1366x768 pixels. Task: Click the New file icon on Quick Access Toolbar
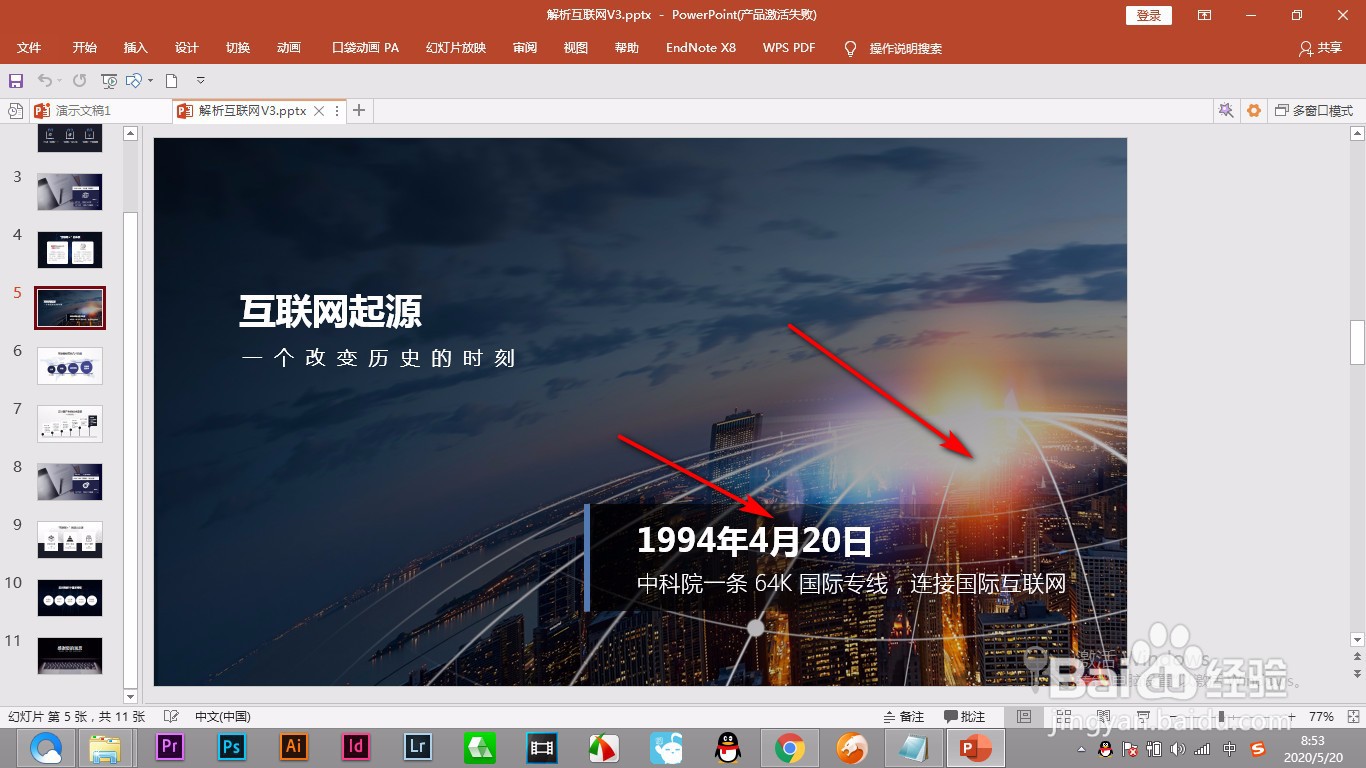[x=171, y=80]
